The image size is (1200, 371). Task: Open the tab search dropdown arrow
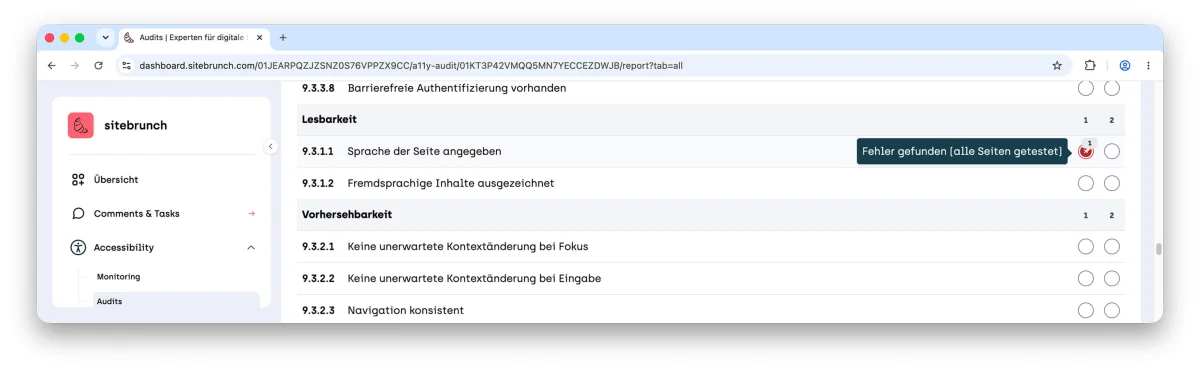click(x=105, y=38)
